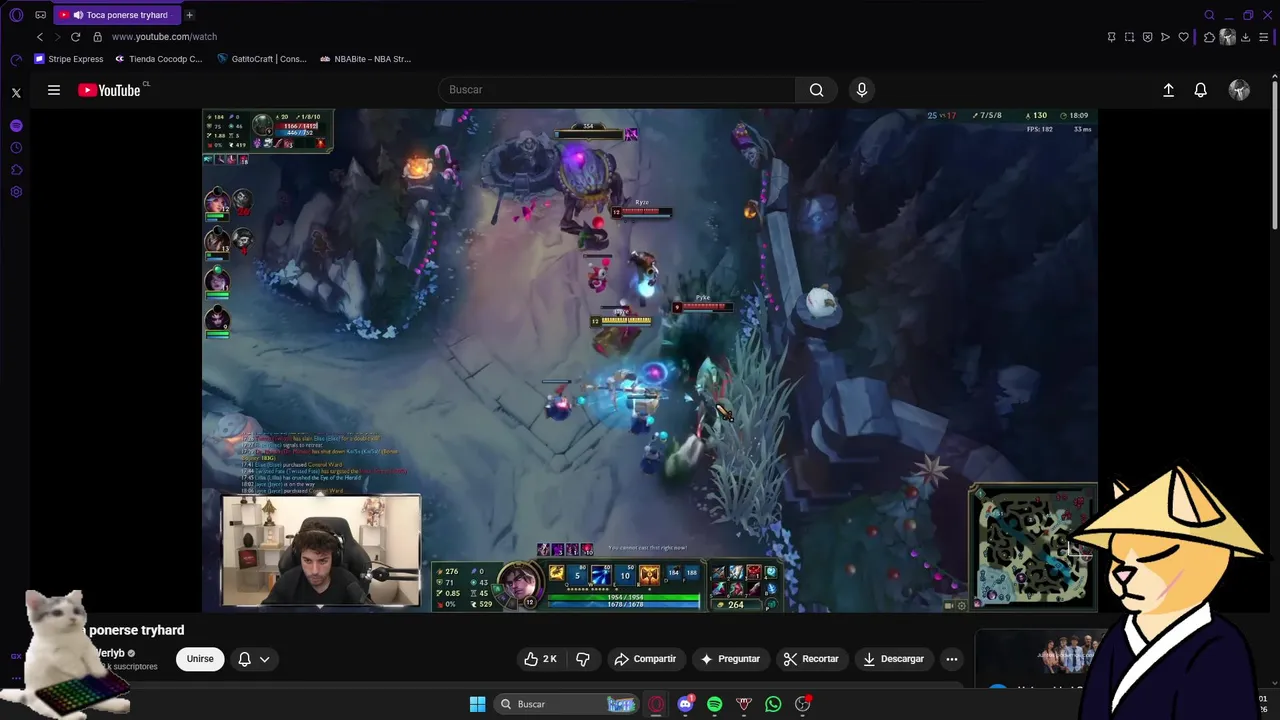Viewport: 1280px width, 720px height.
Task: Dislike the video
Action: click(583, 659)
